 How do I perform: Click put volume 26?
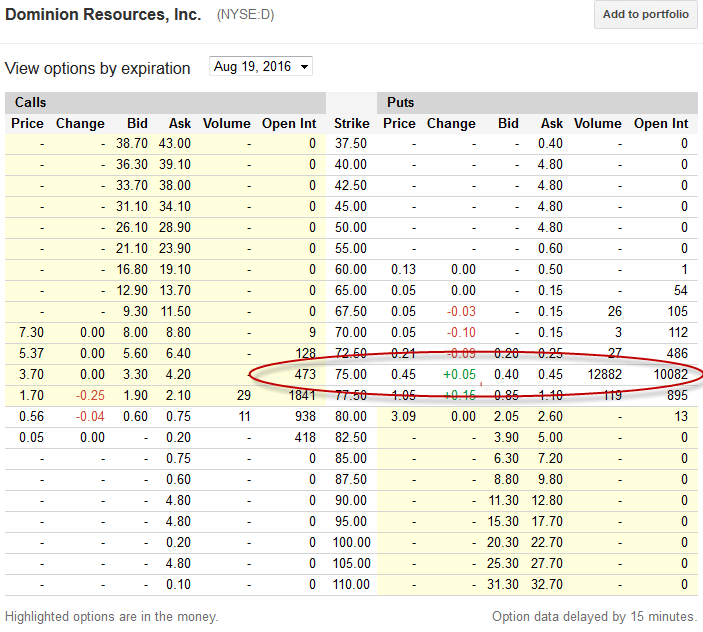(x=615, y=312)
